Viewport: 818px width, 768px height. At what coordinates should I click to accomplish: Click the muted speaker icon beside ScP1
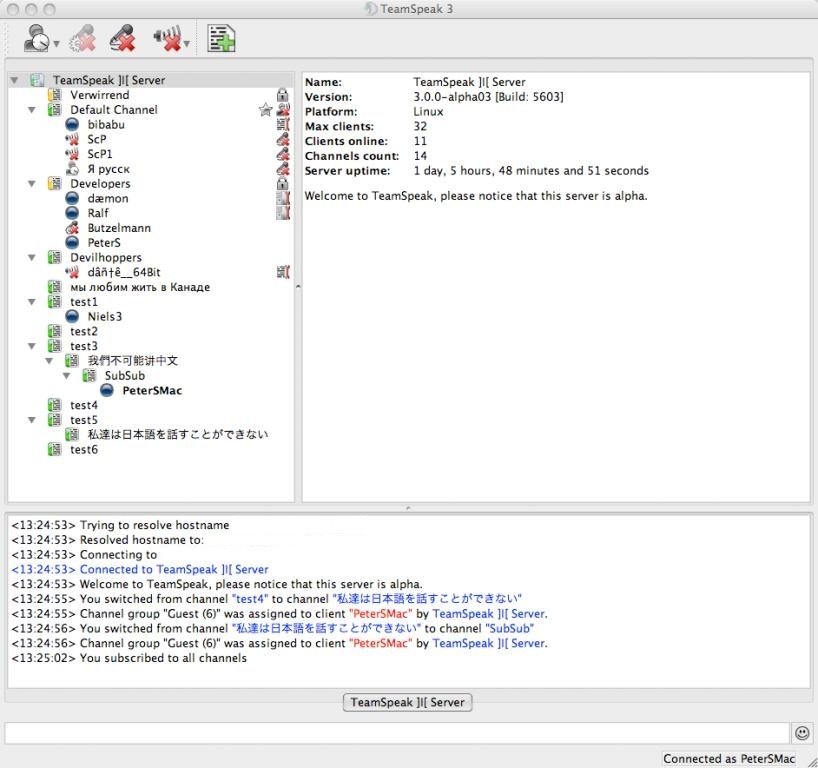72,155
